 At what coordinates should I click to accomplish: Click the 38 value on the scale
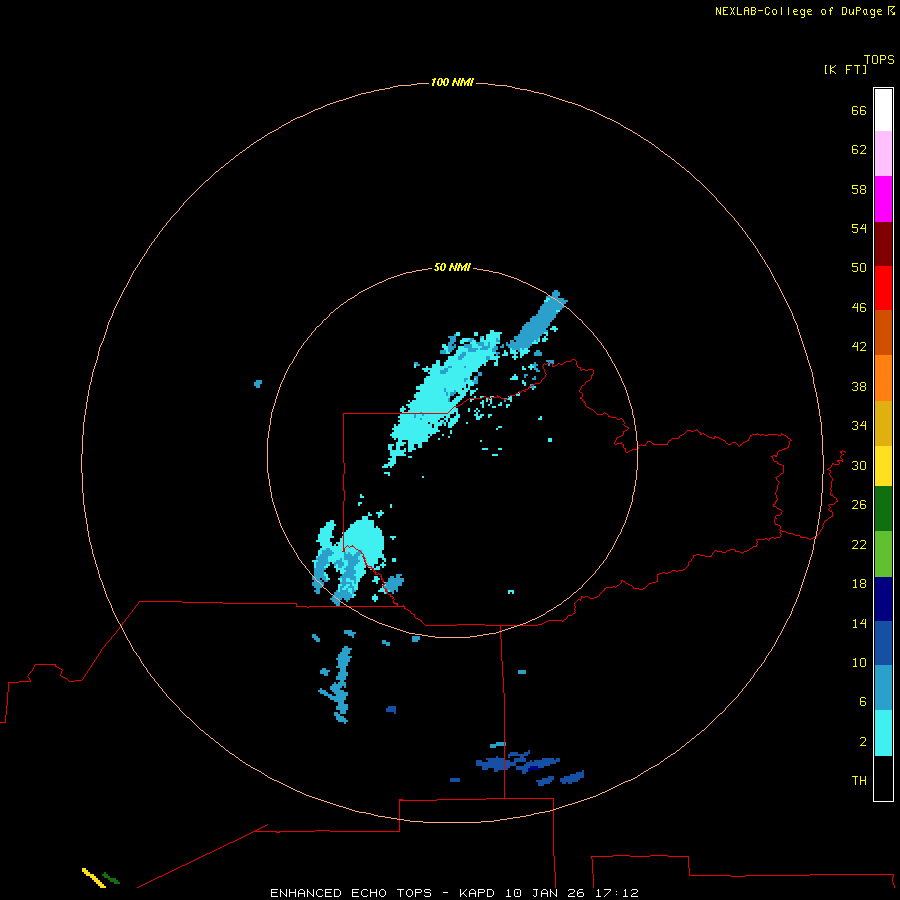(859, 386)
